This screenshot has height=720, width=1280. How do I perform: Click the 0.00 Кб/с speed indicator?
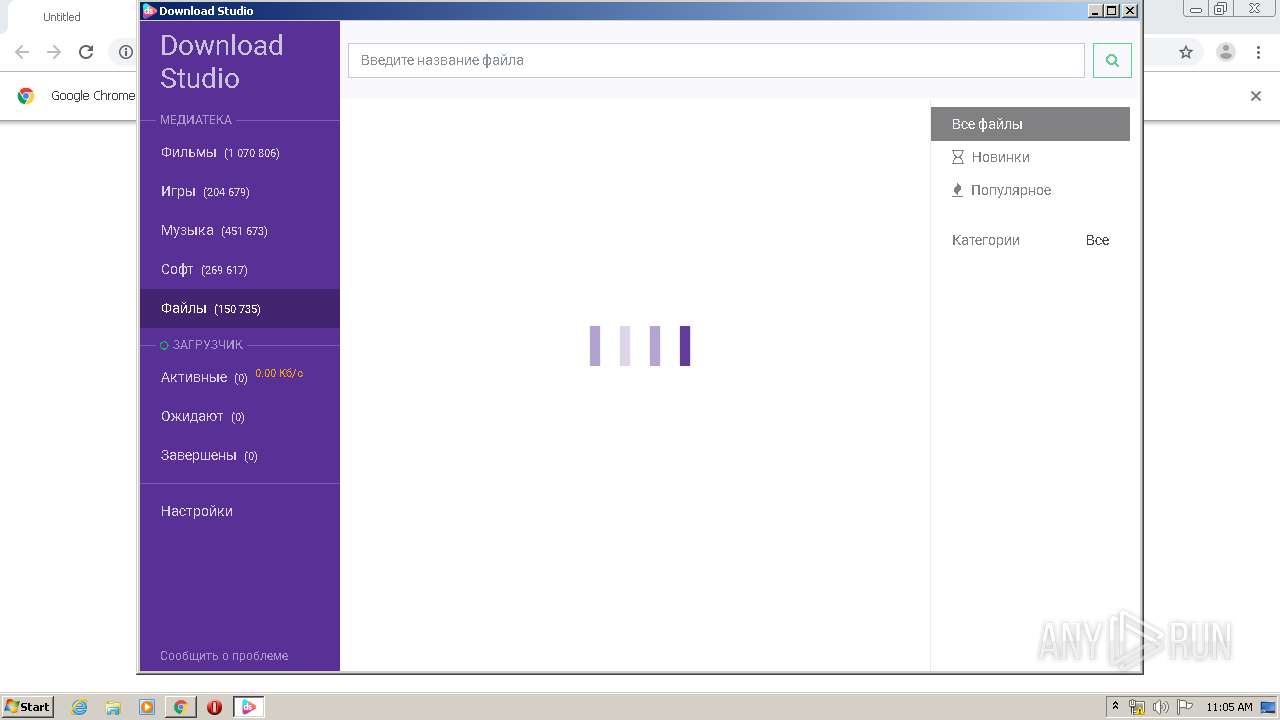pyautogui.click(x=279, y=373)
